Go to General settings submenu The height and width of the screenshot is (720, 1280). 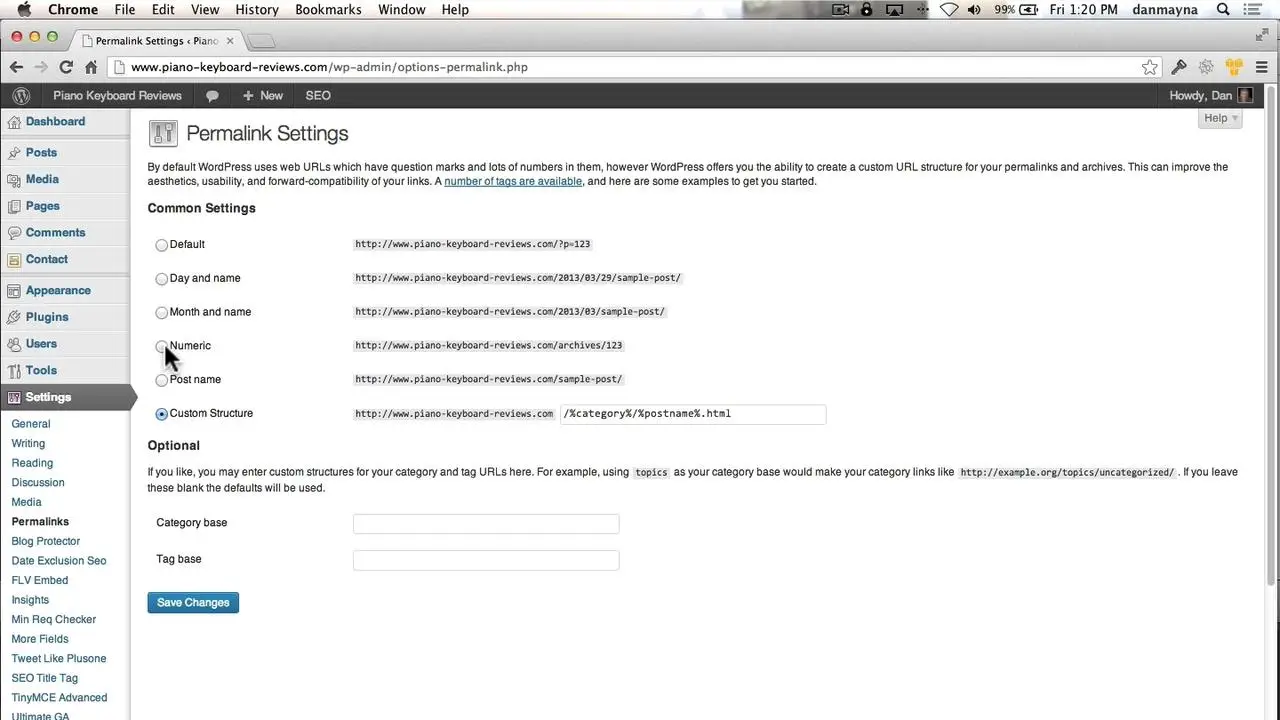click(31, 424)
